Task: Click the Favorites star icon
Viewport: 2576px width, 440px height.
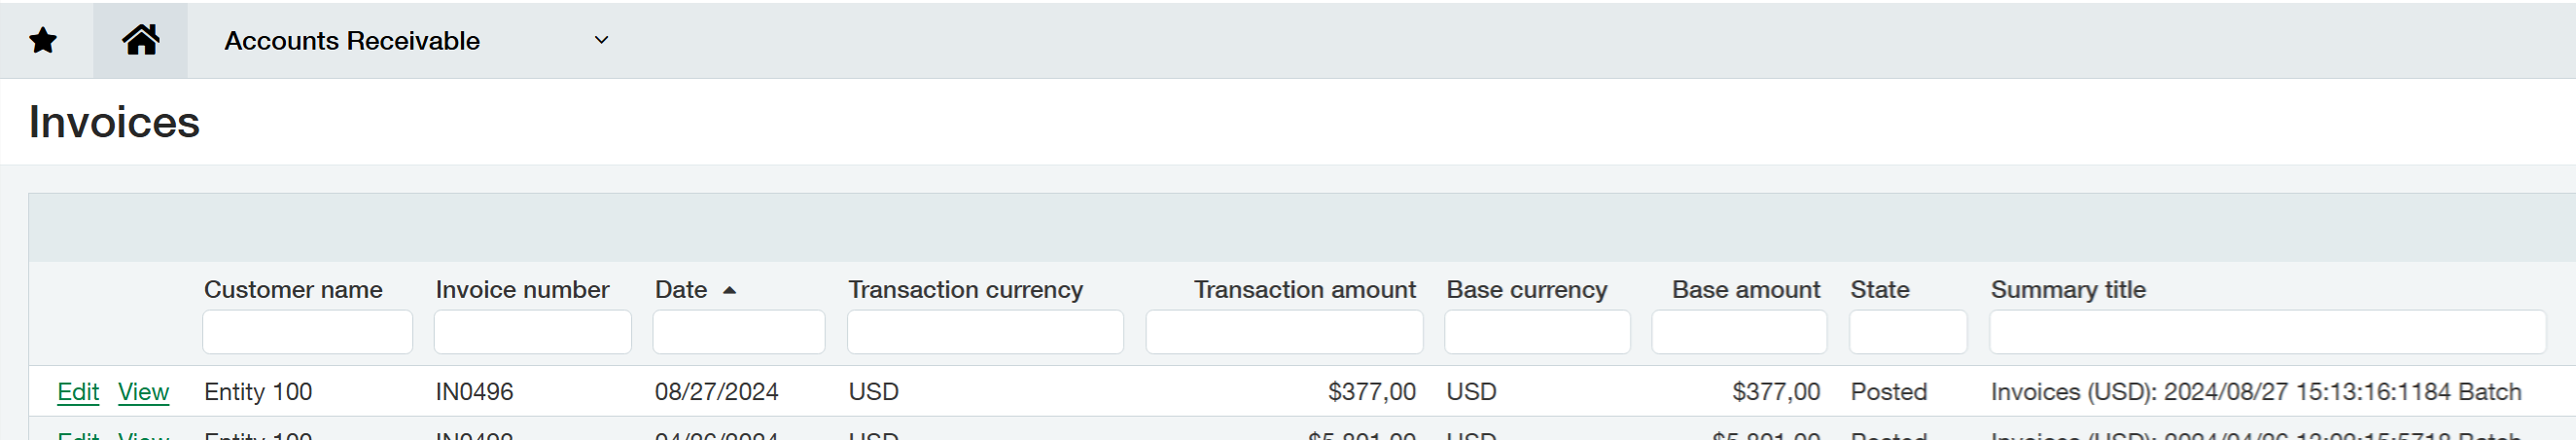Action: click(x=43, y=41)
